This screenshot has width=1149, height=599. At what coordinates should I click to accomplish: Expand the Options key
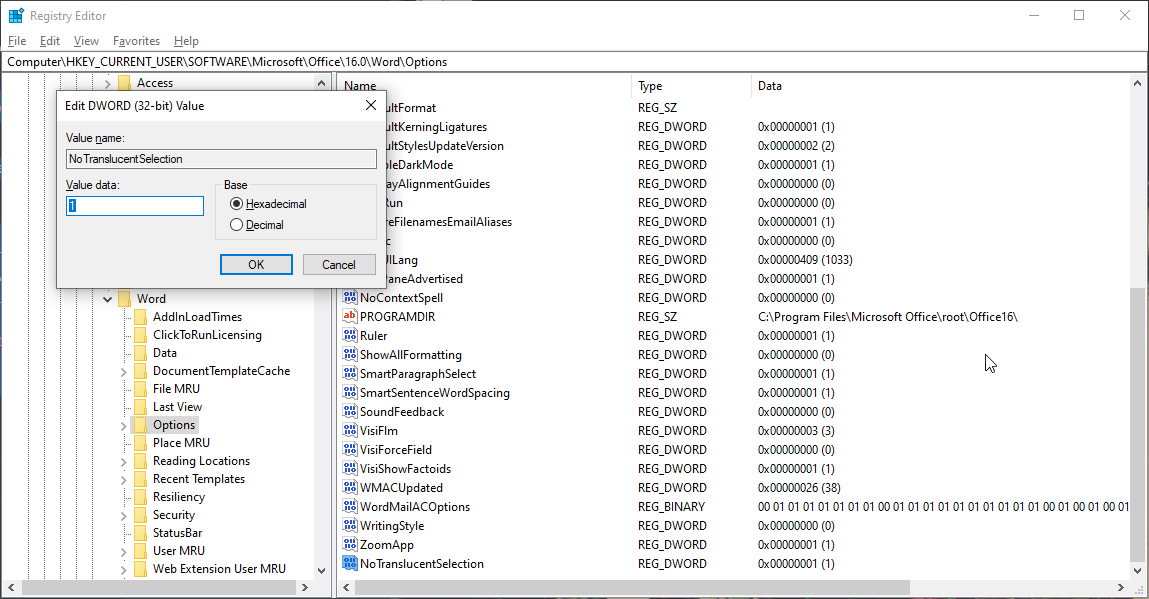point(124,425)
